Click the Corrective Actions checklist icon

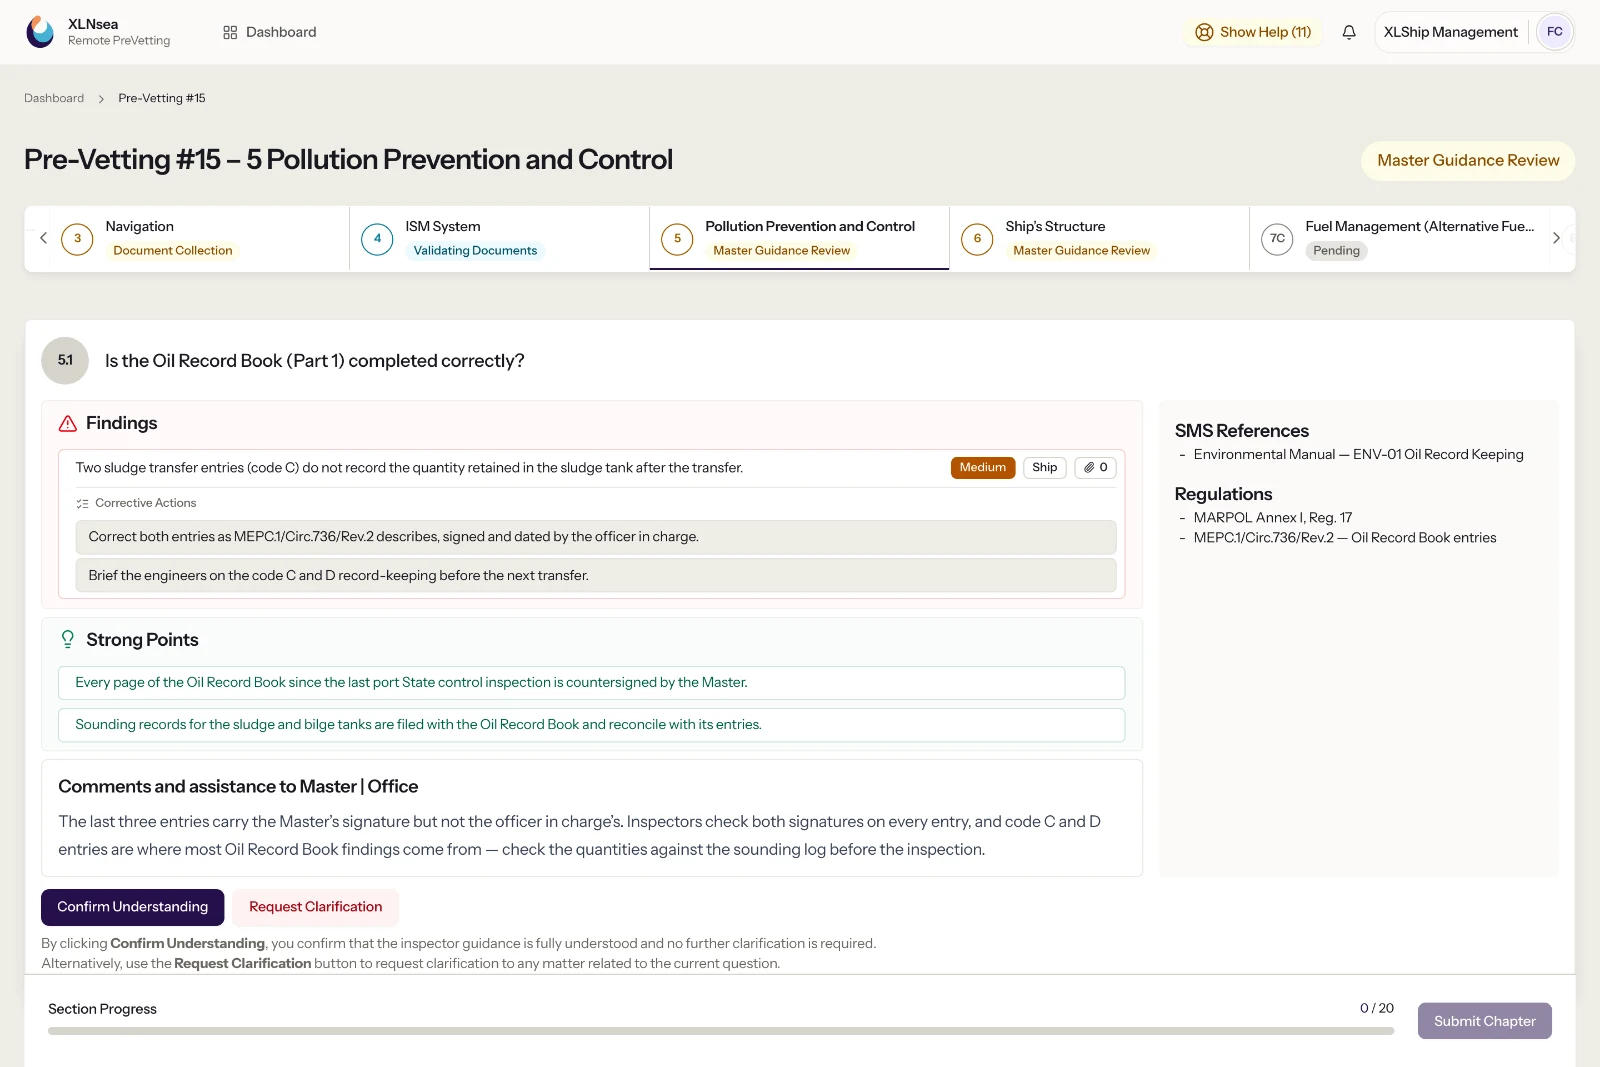(x=82, y=504)
